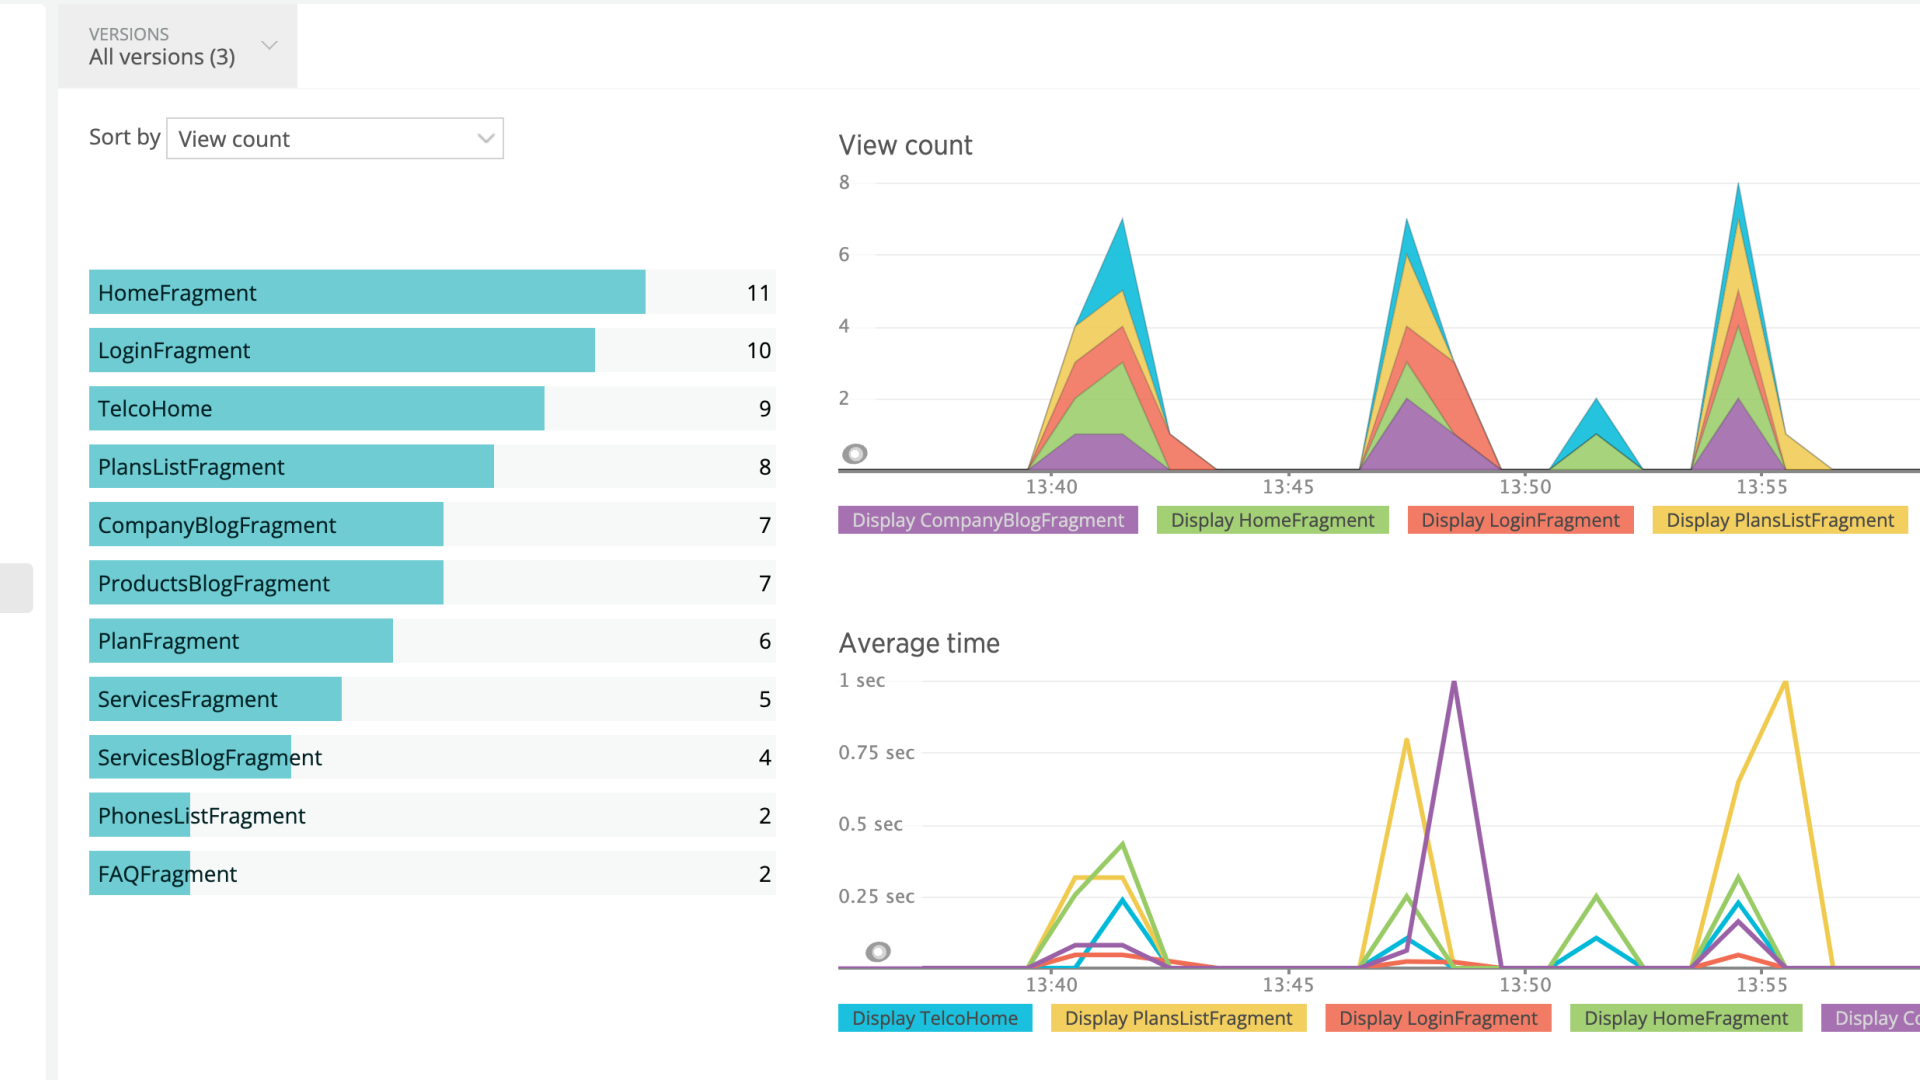This screenshot has width=1920, height=1080.
Task: Click the TelcoHome bar
Action: 316,408
